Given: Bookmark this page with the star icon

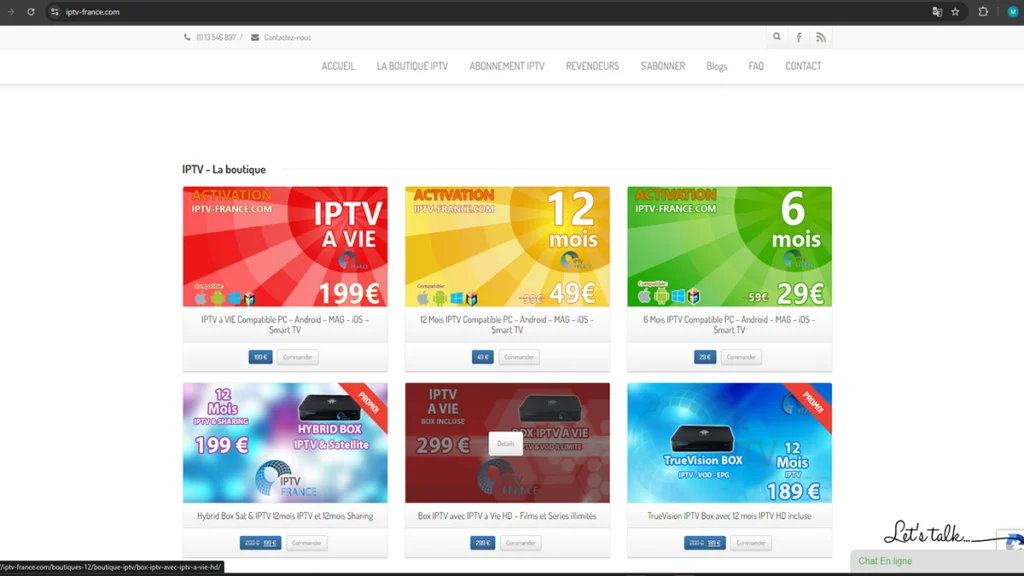Looking at the screenshot, I should pos(955,12).
